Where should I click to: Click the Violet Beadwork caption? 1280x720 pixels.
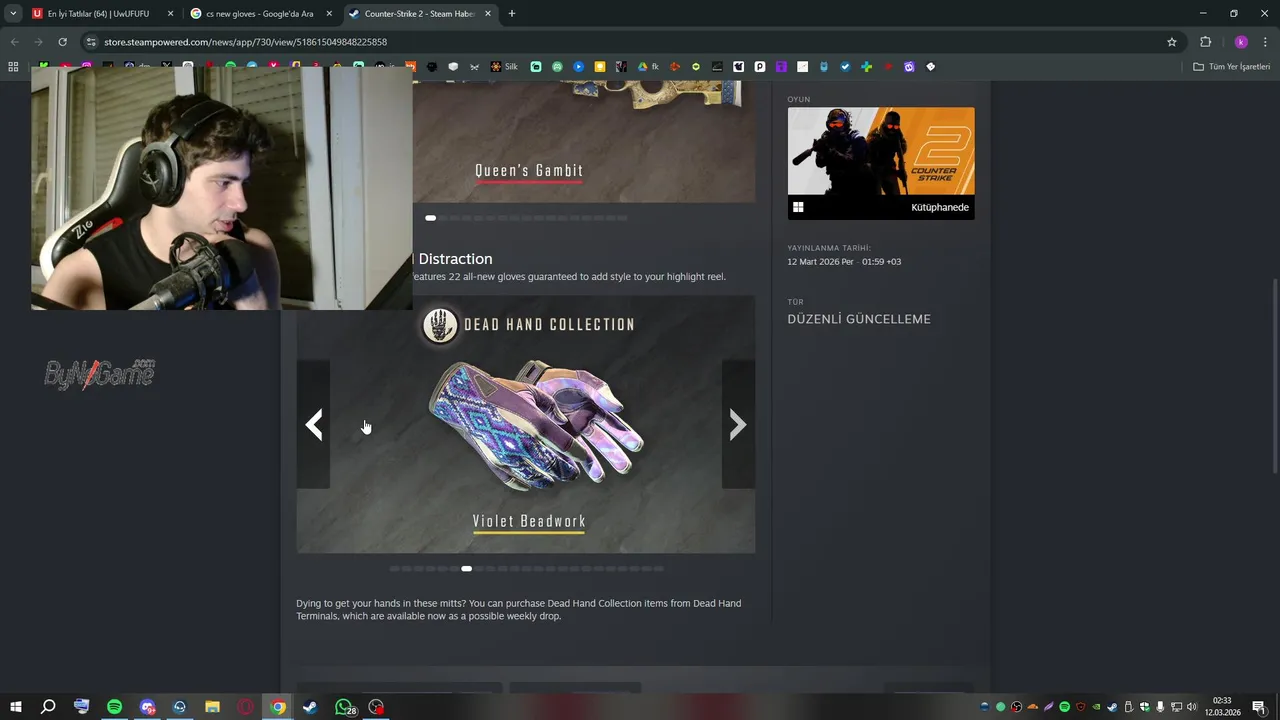529,522
